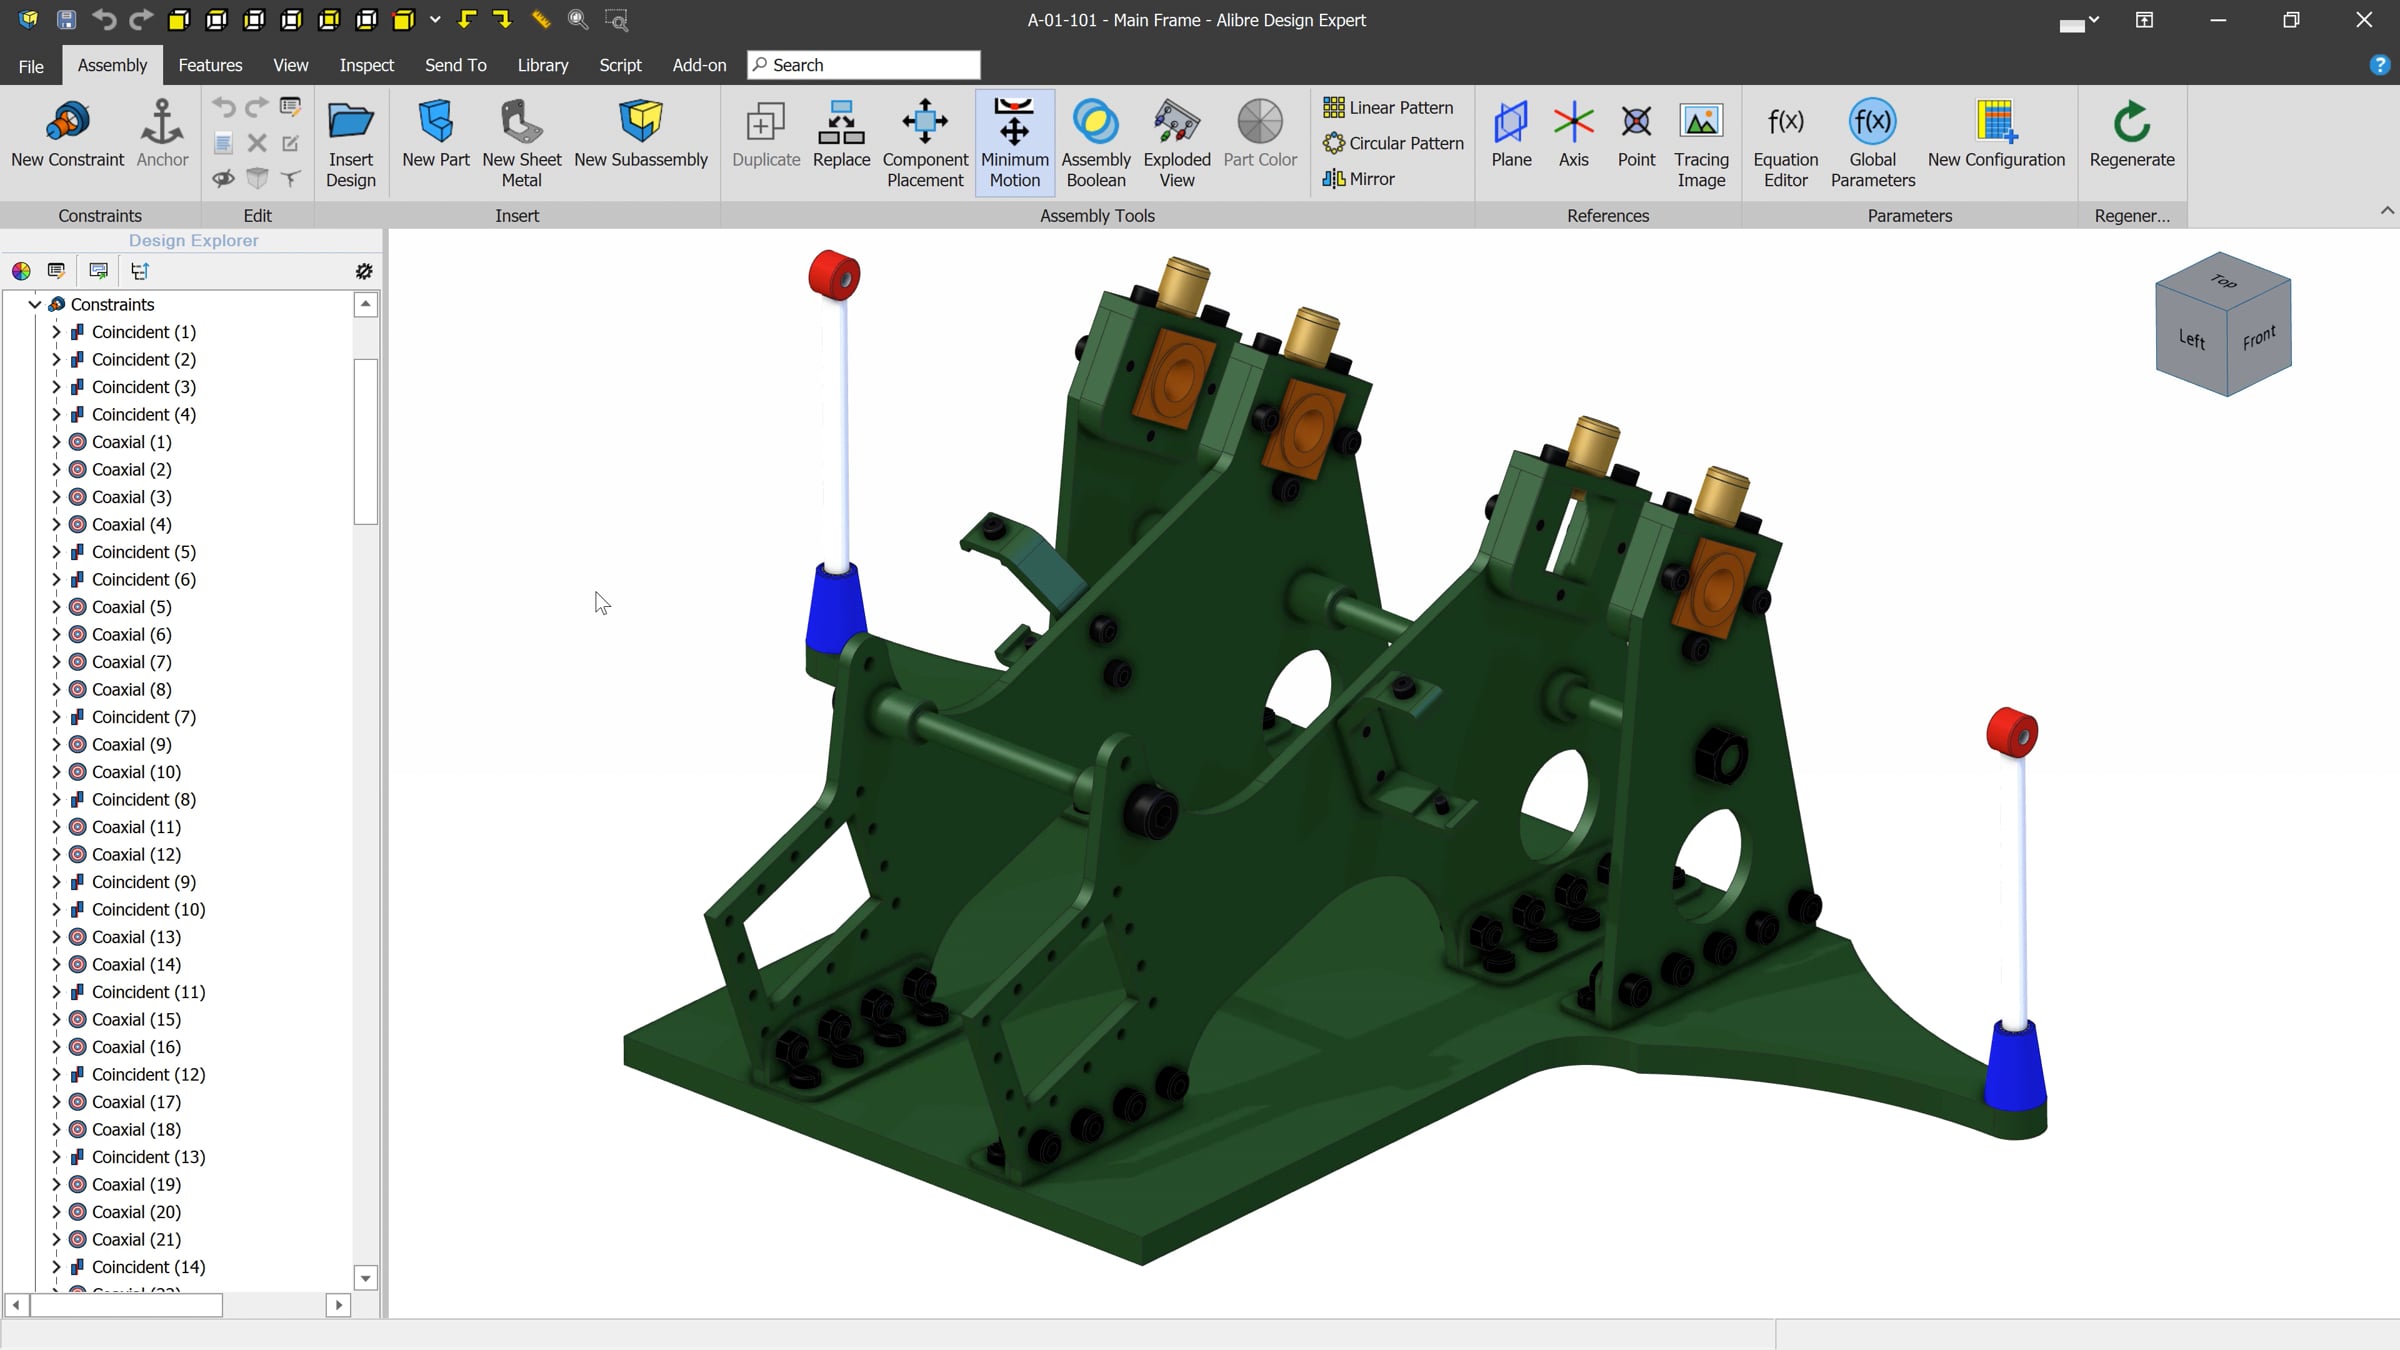Toggle the color display icon in Design Explorer
This screenshot has height=1350, width=2400.
point(21,271)
